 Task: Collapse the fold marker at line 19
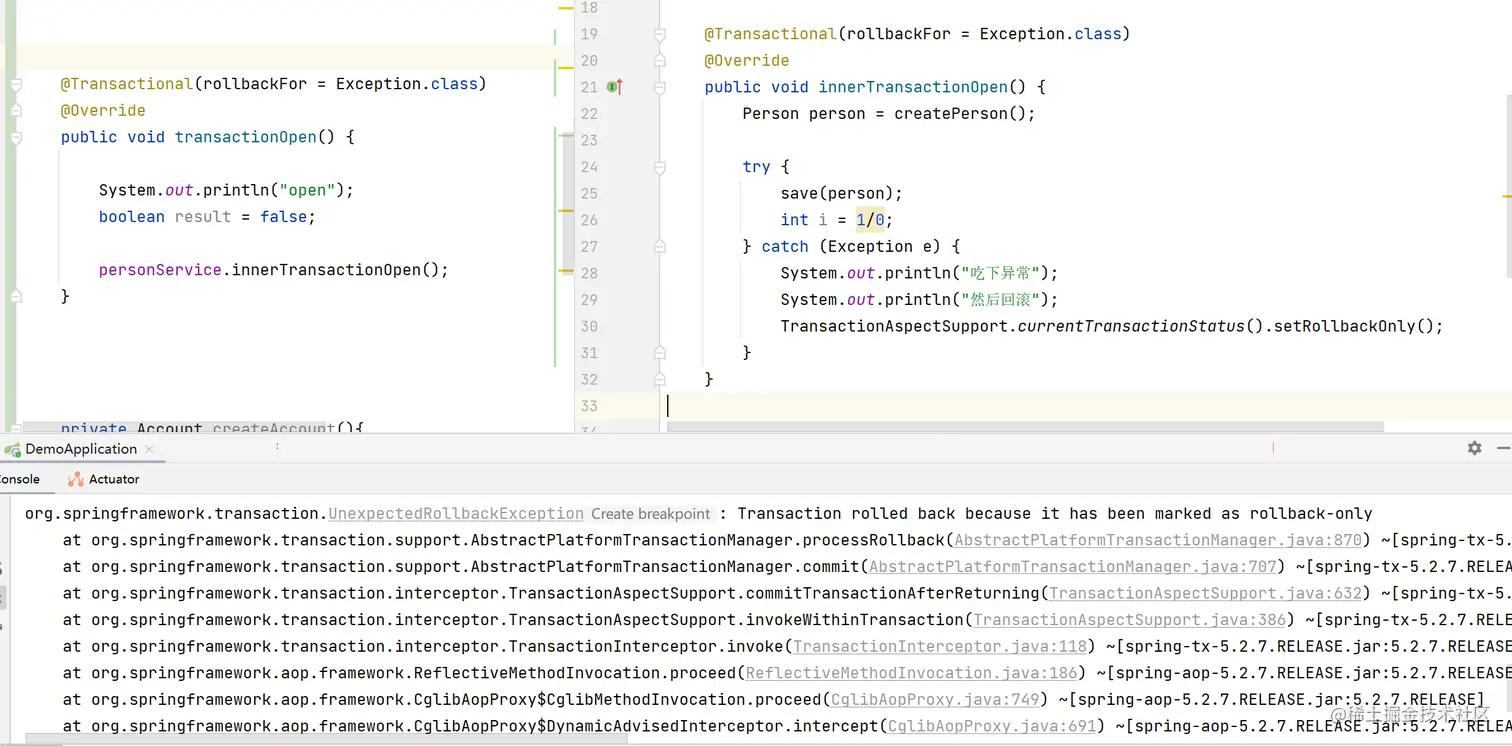click(659, 34)
